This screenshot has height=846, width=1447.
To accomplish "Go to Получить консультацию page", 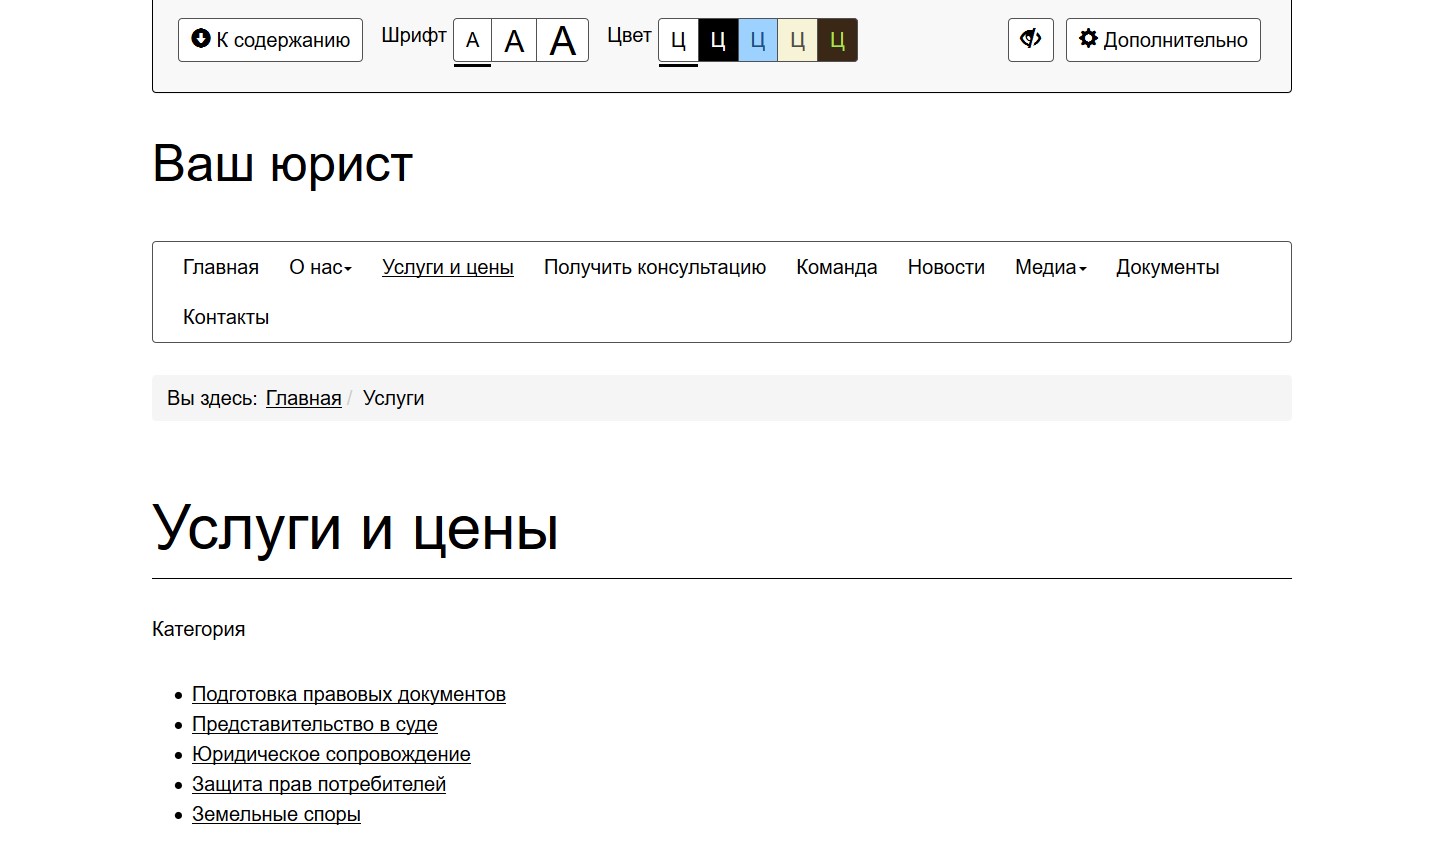I will click(654, 267).
